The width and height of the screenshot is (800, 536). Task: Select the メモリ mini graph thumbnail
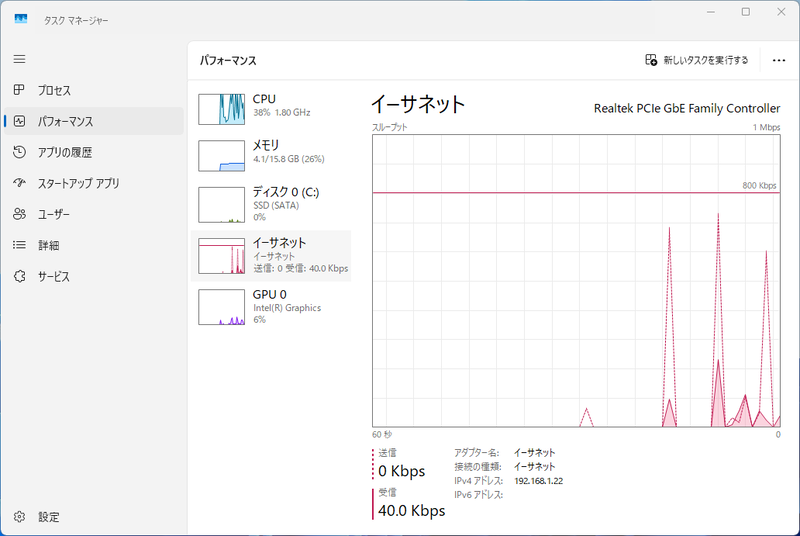(x=221, y=156)
